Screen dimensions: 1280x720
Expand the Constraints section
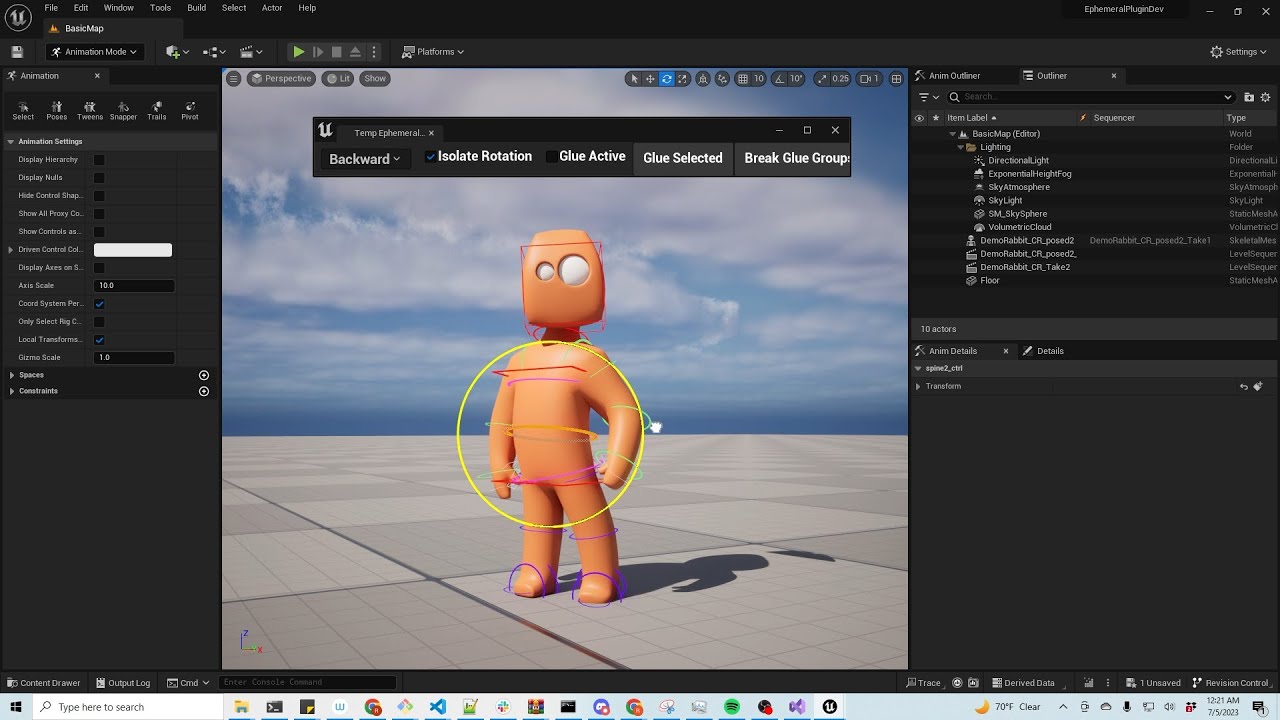11,391
